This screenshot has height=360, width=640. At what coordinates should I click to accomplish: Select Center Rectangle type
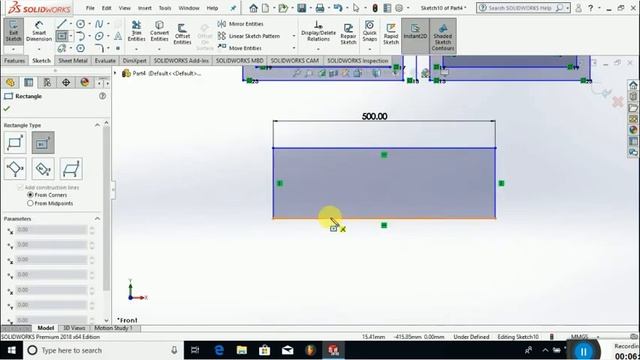point(43,143)
